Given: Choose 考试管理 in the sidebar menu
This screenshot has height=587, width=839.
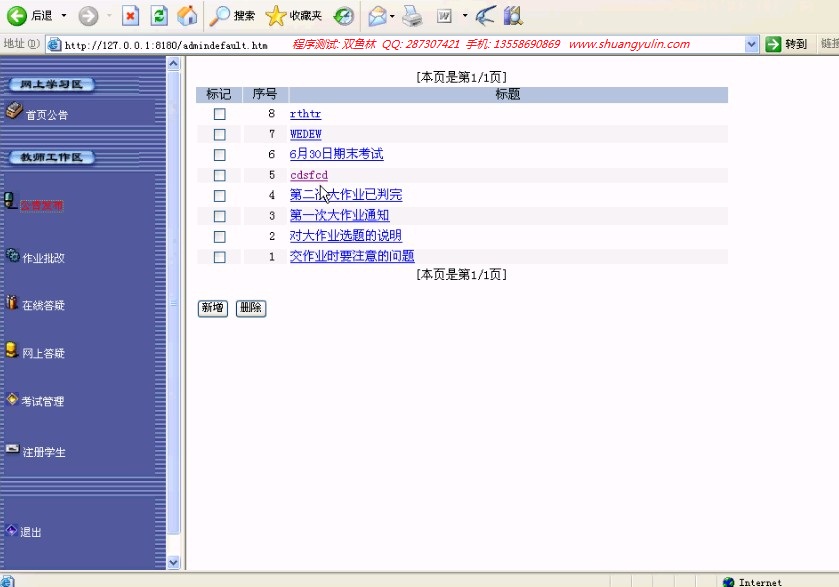Looking at the screenshot, I should [x=43, y=401].
